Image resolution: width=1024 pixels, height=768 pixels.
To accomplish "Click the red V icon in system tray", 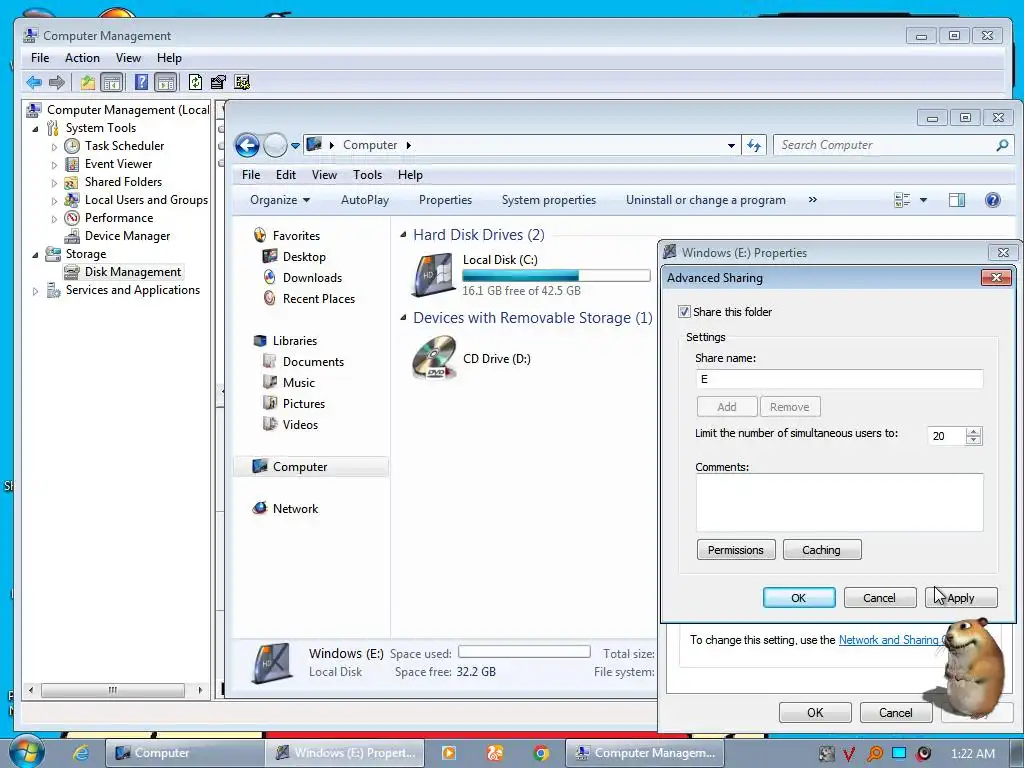I will pyautogui.click(x=848, y=754).
